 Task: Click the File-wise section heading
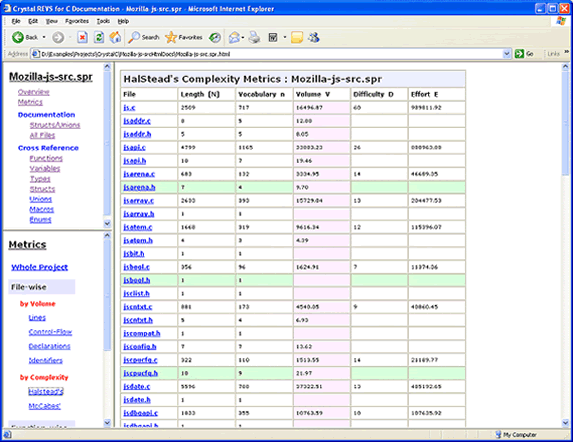pyautogui.click(x=29, y=287)
